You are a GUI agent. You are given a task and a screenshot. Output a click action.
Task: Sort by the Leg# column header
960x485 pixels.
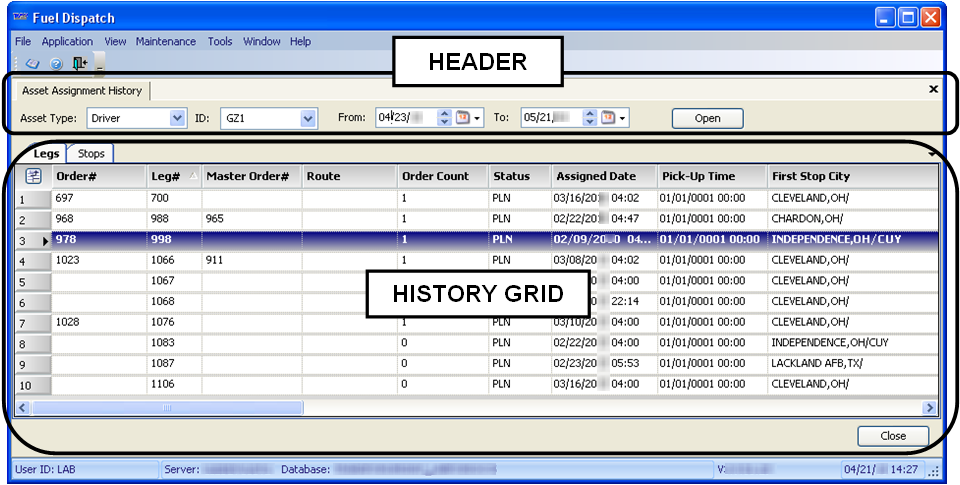[166, 176]
